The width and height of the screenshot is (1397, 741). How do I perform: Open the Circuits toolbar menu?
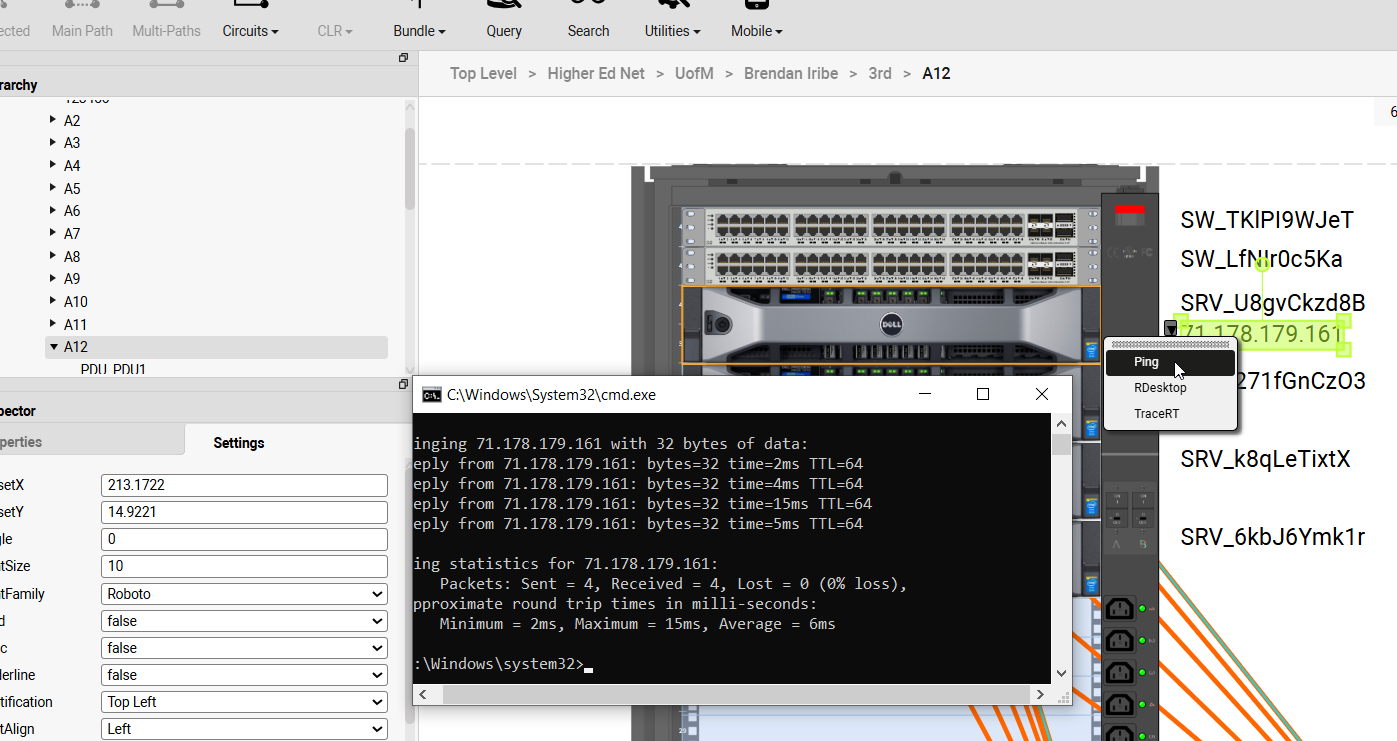(x=250, y=31)
